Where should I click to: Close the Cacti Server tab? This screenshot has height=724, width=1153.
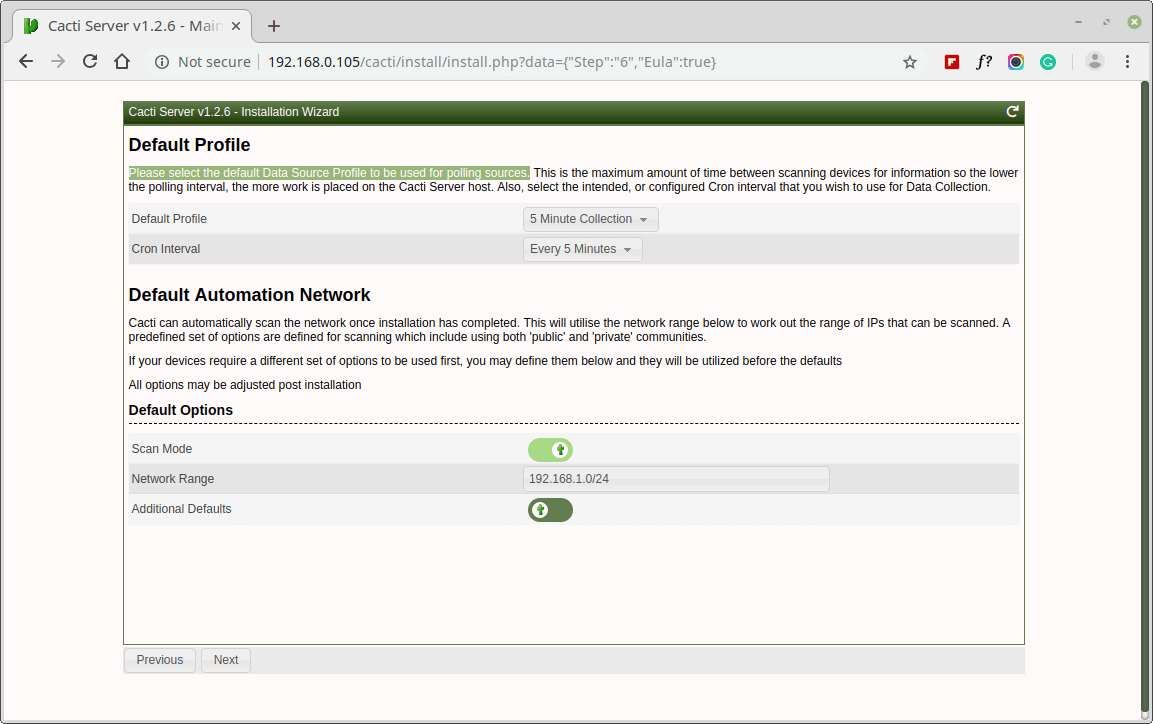(x=235, y=26)
